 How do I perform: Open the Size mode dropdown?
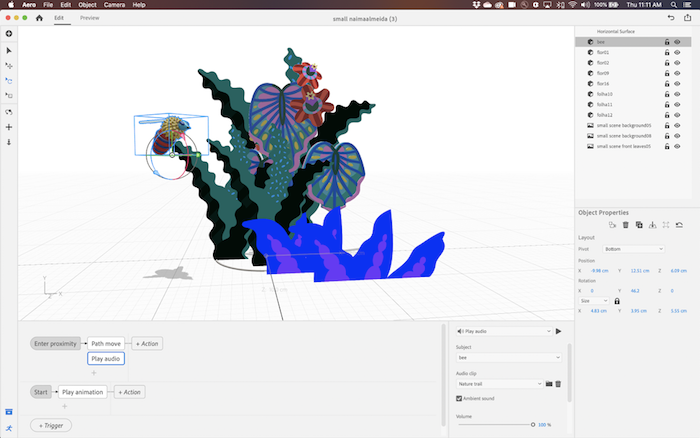pyautogui.click(x=594, y=301)
